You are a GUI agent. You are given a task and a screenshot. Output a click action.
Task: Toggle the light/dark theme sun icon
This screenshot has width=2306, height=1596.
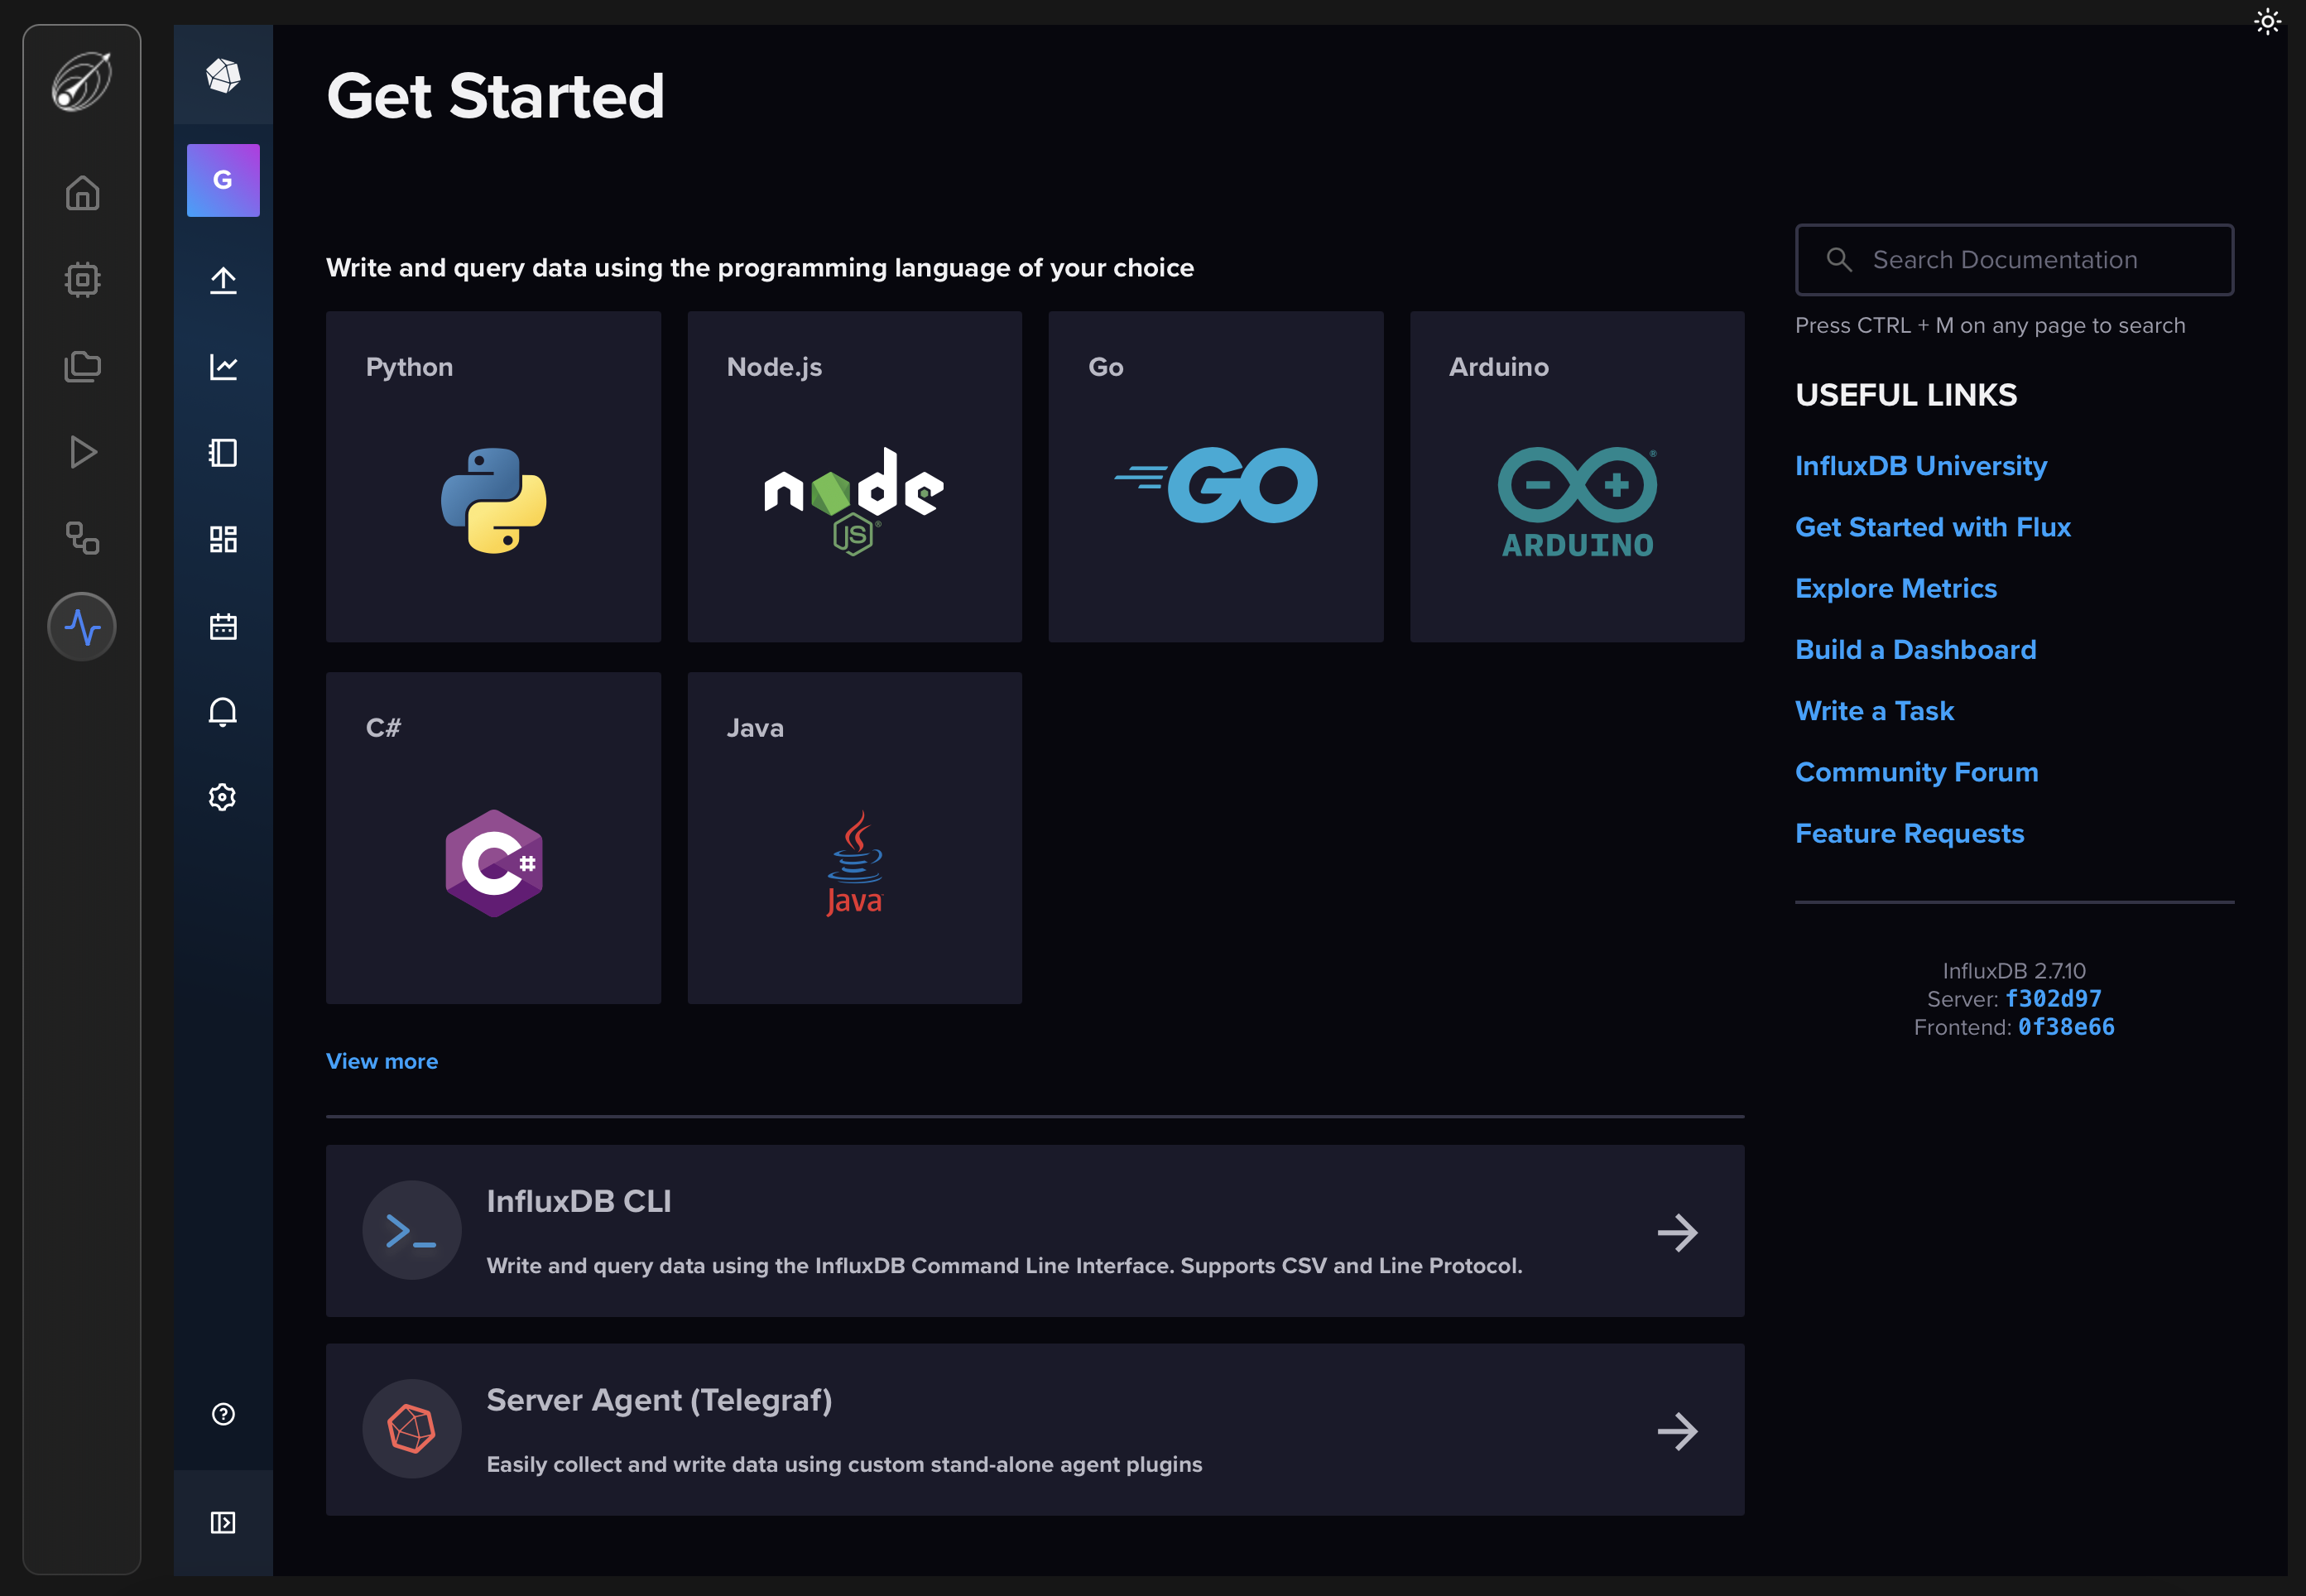2267,22
